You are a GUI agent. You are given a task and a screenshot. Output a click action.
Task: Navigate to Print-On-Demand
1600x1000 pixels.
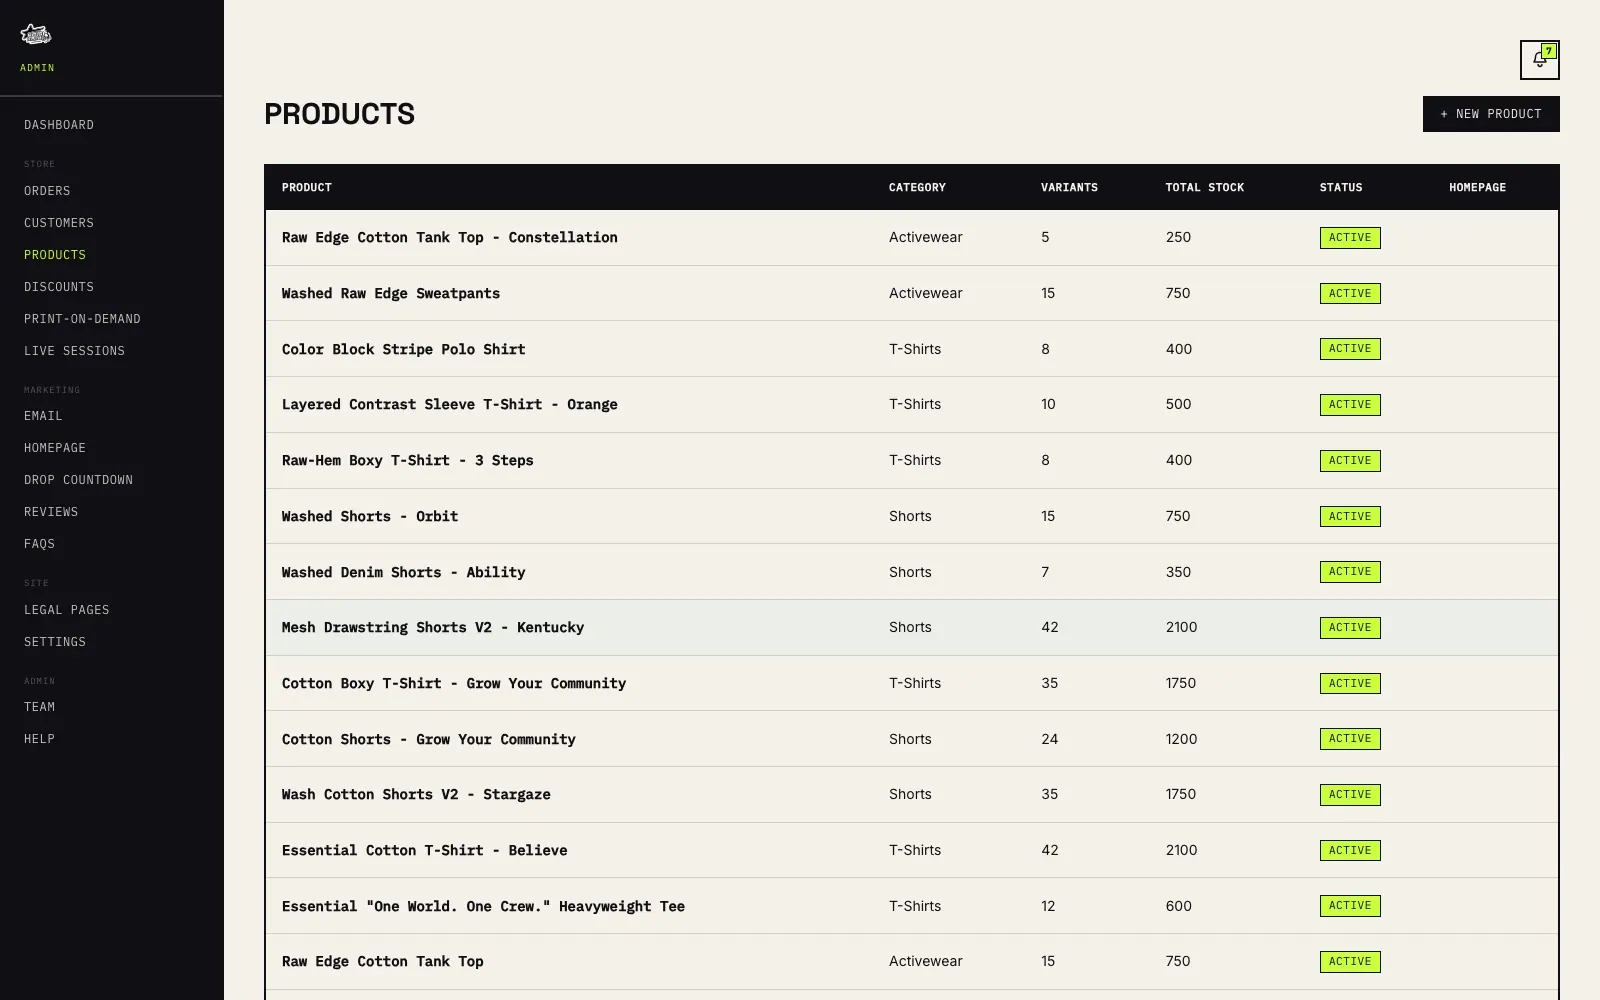pos(82,319)
